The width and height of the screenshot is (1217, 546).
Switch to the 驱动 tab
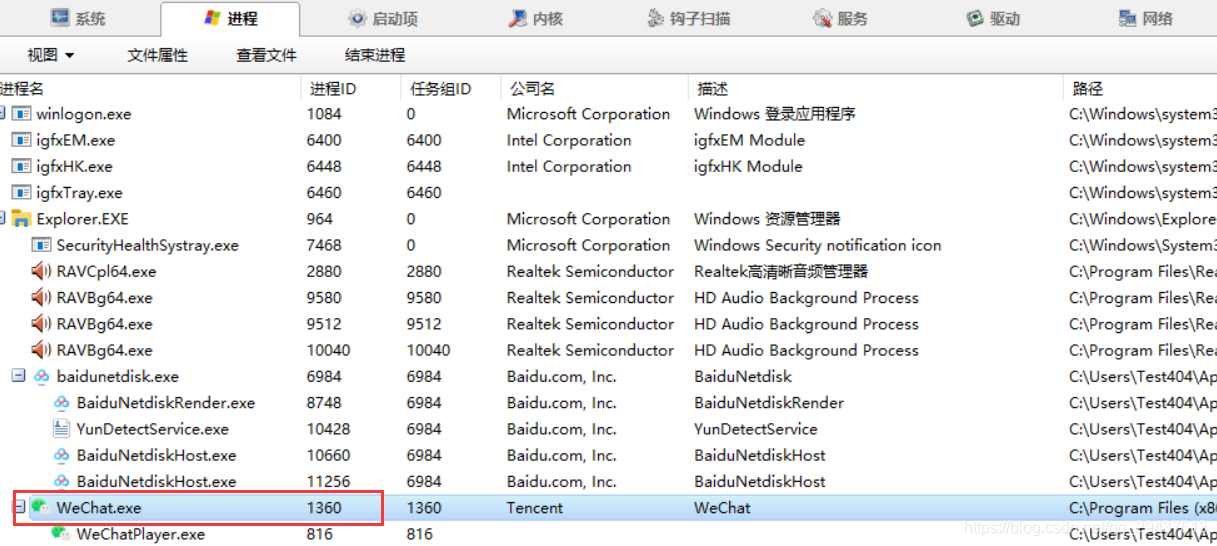[994, 18]
